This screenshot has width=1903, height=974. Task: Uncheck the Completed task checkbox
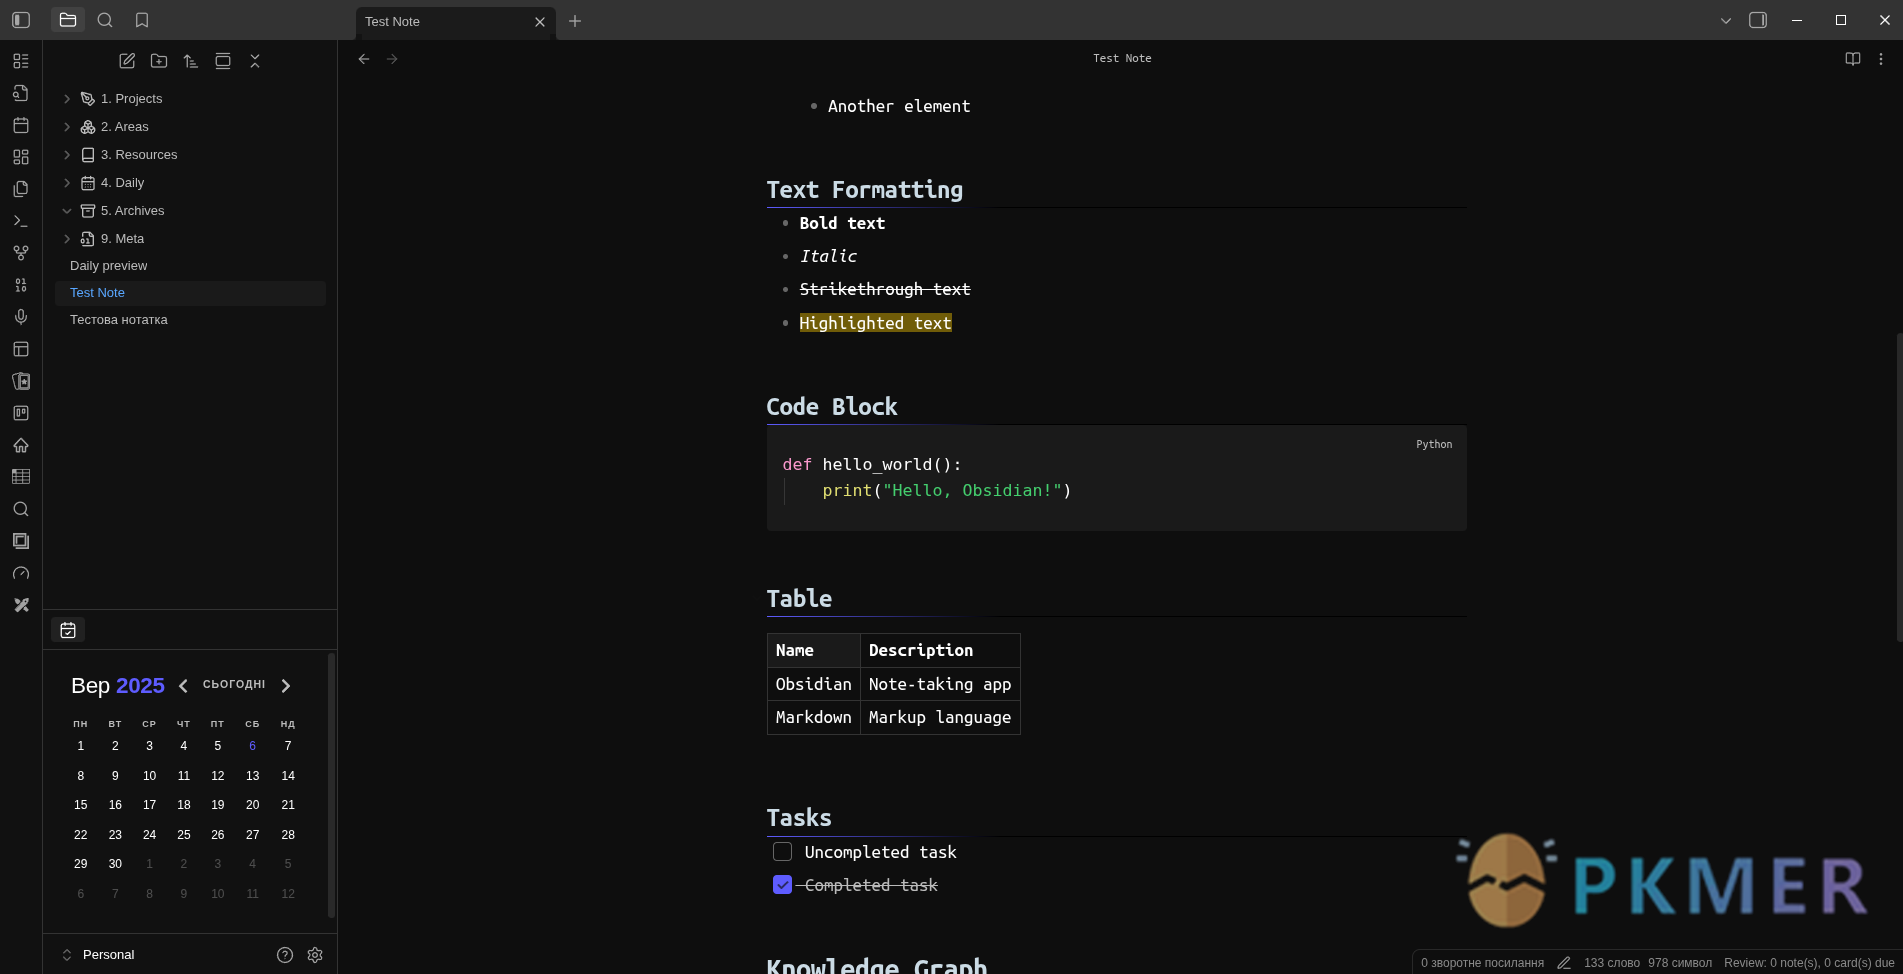point(782,885)
